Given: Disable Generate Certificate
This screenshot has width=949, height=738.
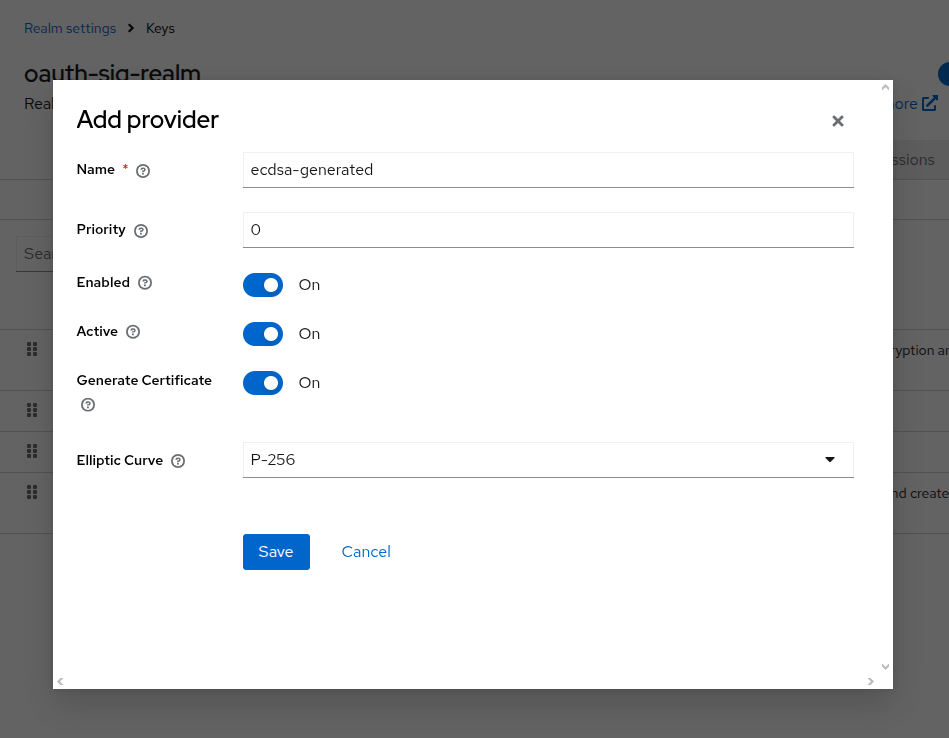Looking at the screenshot, I should click(262, 382).
